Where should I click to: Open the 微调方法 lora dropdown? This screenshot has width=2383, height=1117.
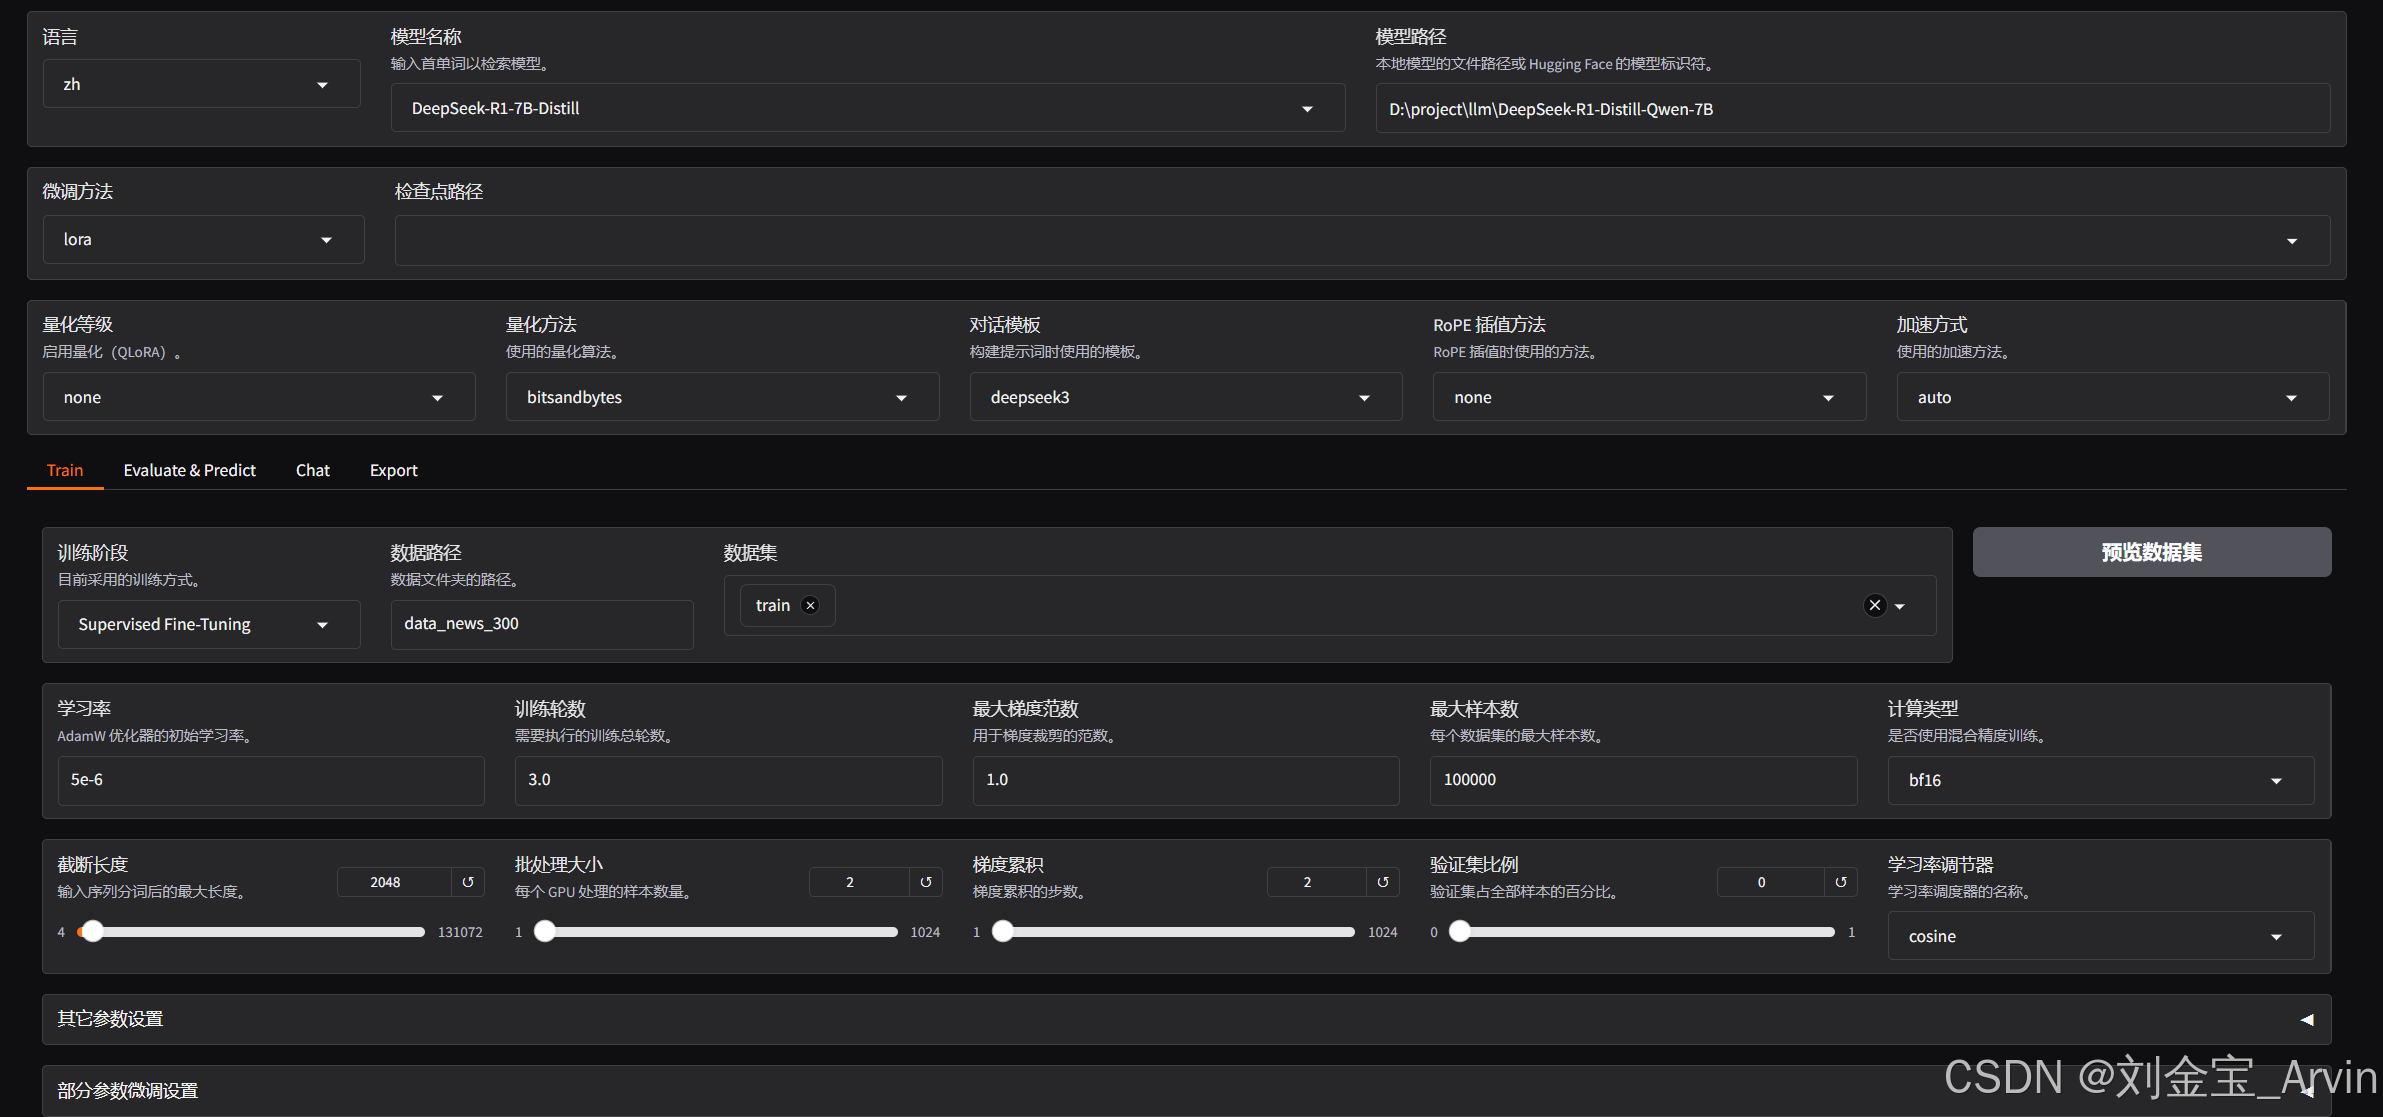[203, 240]
